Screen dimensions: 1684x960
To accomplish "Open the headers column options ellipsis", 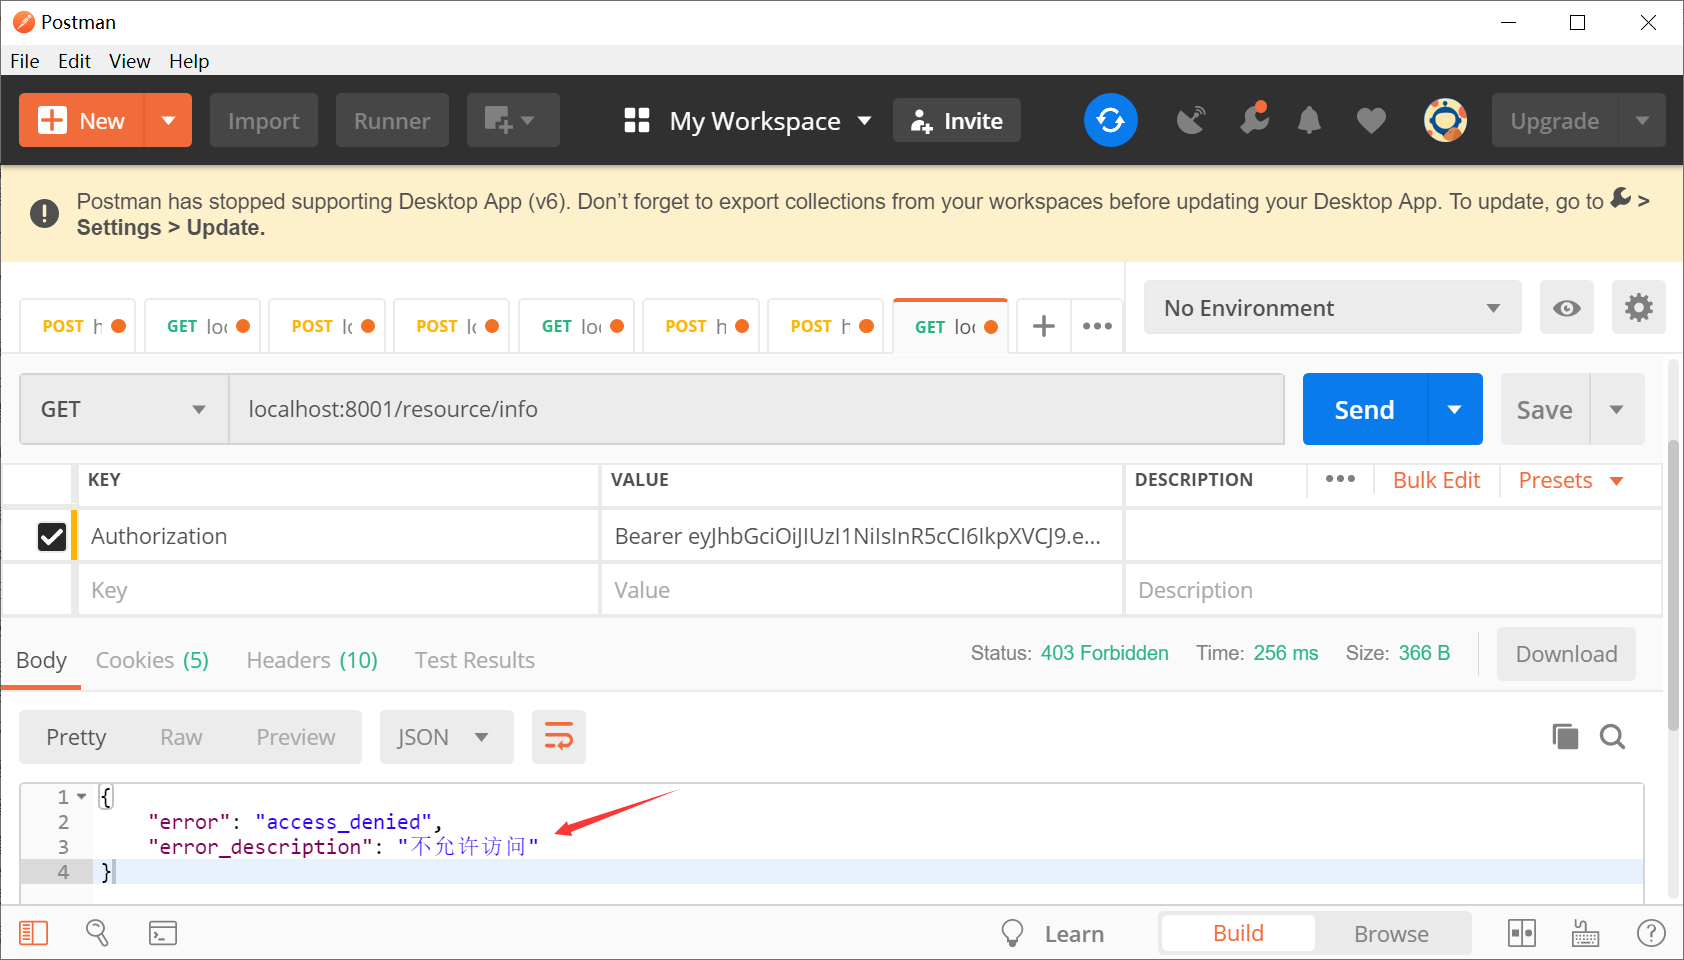I will pos(1340,480).
